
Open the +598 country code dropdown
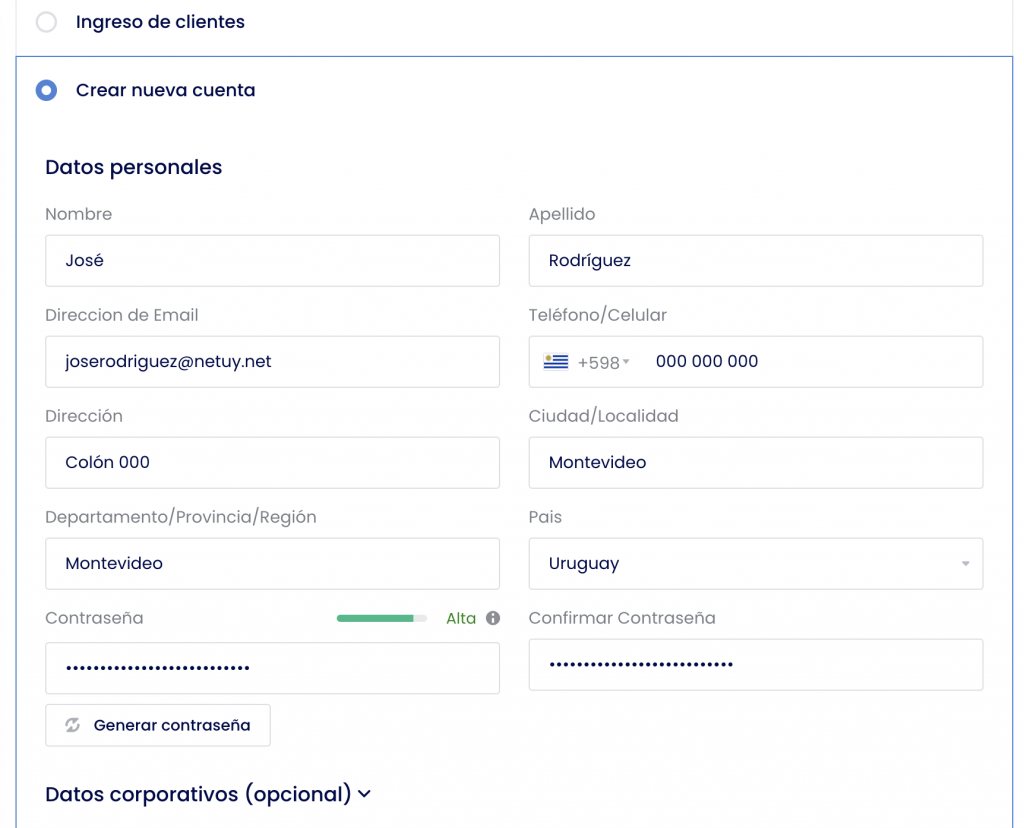point(604,362)
